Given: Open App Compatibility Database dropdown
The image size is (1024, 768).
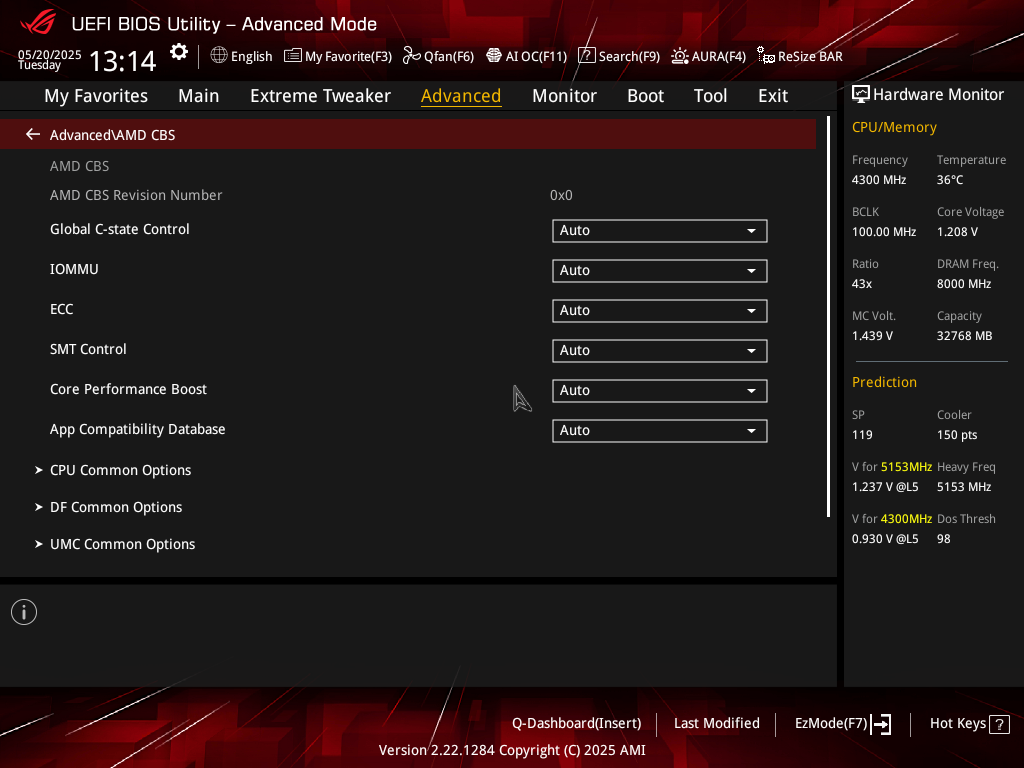Looking at the screenshot, I should [660, 430].
